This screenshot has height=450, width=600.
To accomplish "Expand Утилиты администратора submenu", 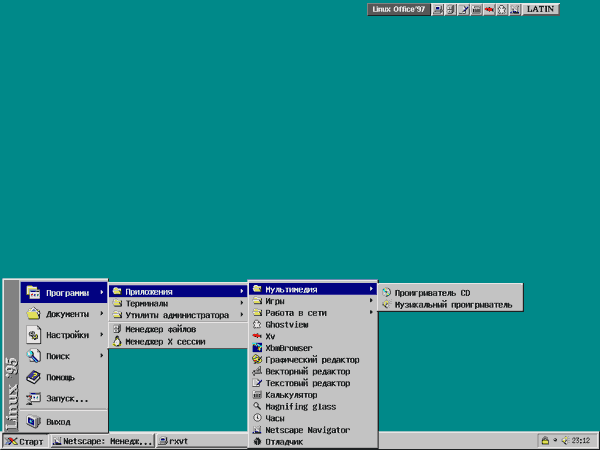I will pyautogui.click(x=177, y=315).
